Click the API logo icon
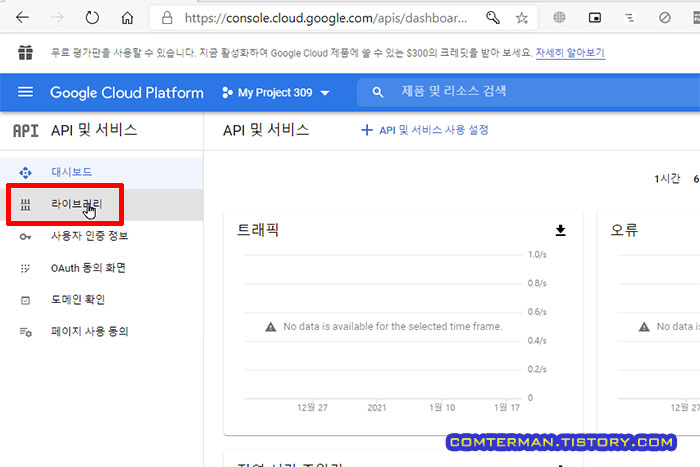The height and width of the screenshot is (467, 700). coord(25,131)
